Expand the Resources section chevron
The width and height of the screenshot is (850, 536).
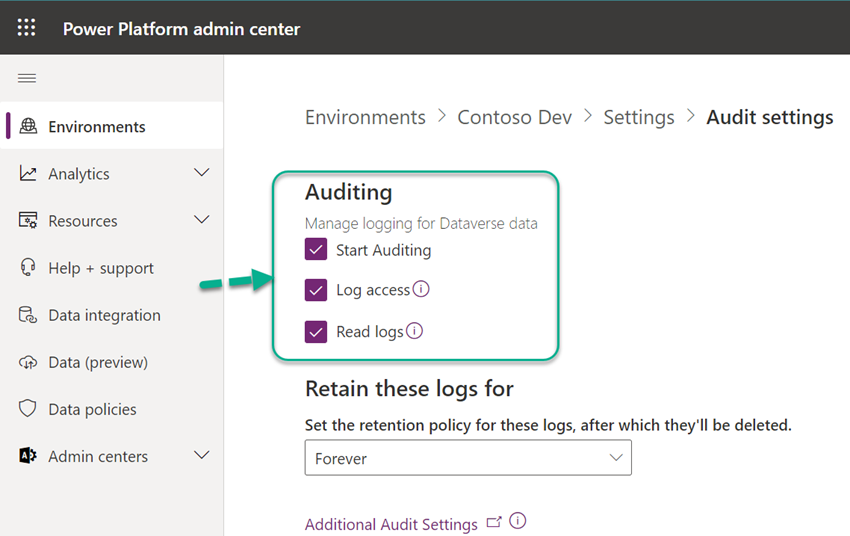202,220
